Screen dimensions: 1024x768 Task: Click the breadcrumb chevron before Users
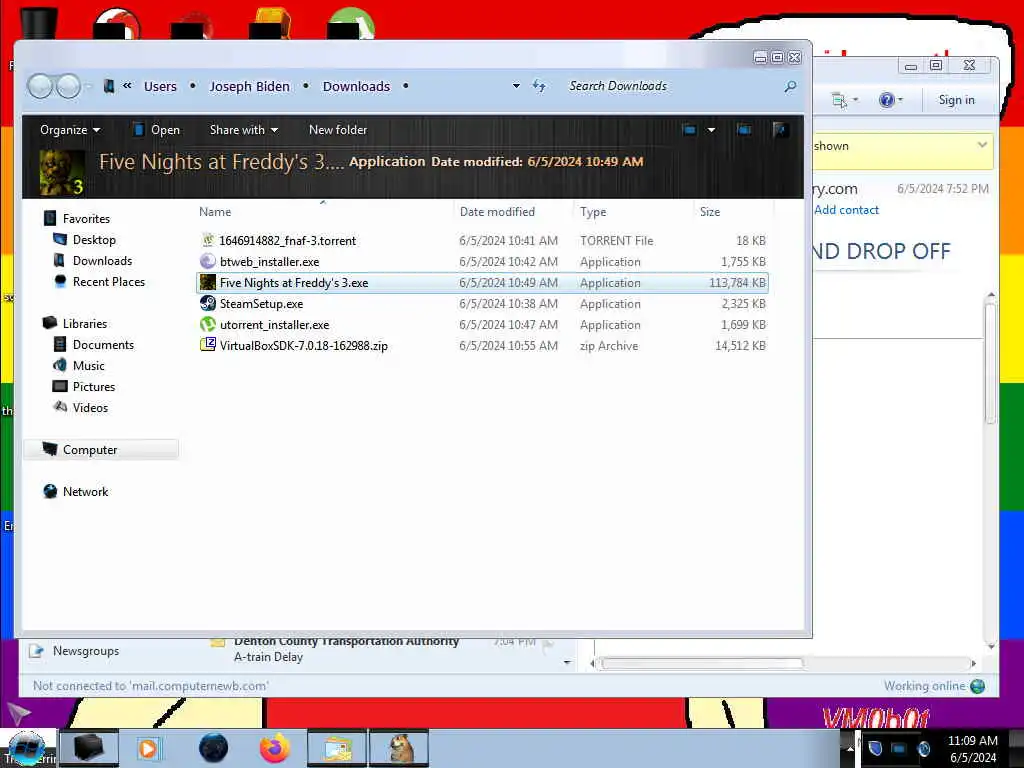[127, 86]
